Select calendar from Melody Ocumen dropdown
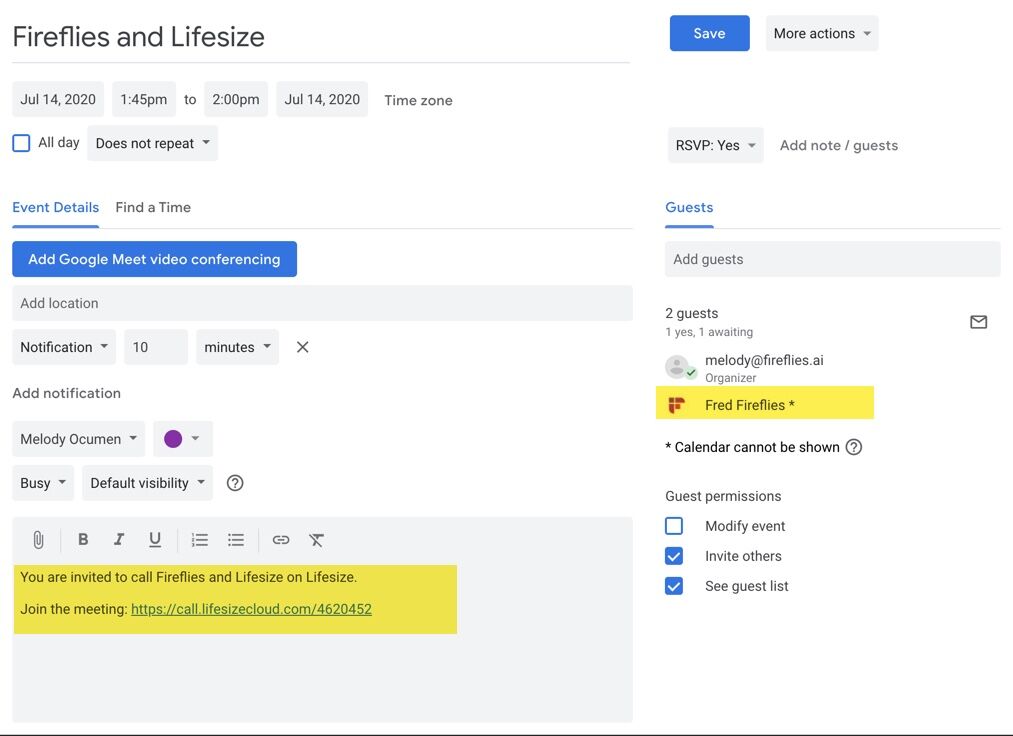This screenshot has width=1013, height=736. pyautogui.click(x=78, y=439)
